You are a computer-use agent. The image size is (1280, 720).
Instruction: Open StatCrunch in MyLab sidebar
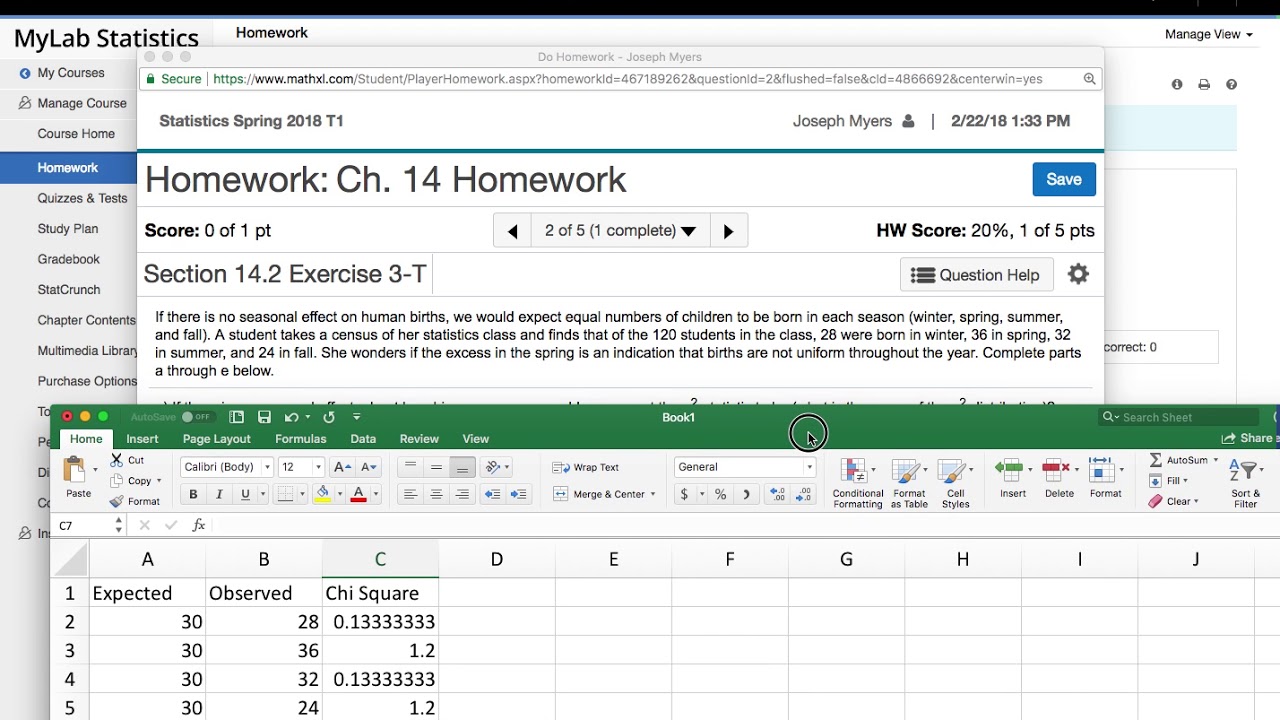click(x=69, y=290)
